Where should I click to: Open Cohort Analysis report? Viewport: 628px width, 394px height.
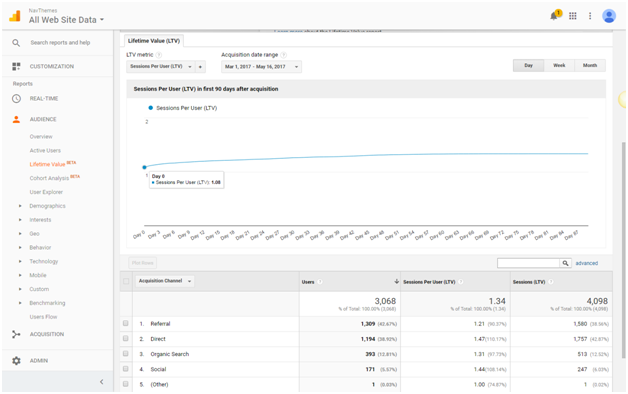pos(49,178)
